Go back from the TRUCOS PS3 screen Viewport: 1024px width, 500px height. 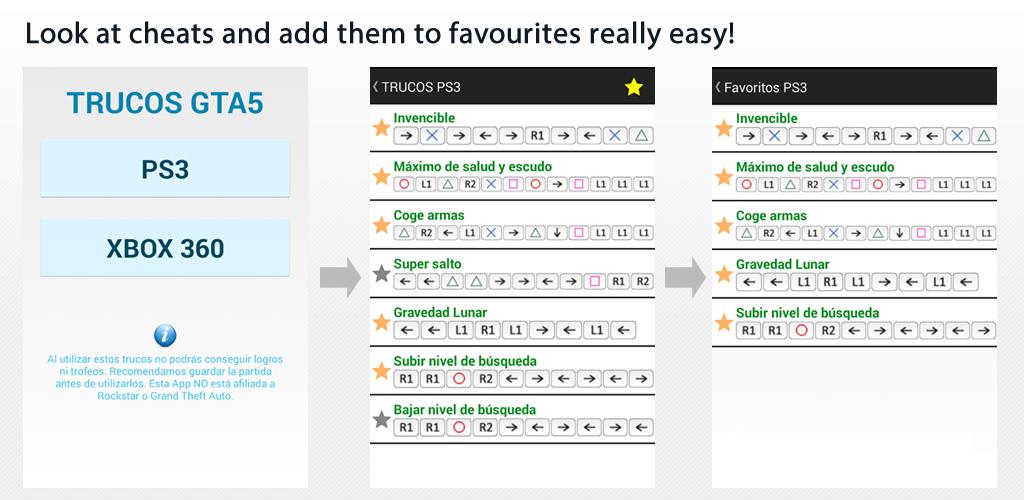click(375, 87)
